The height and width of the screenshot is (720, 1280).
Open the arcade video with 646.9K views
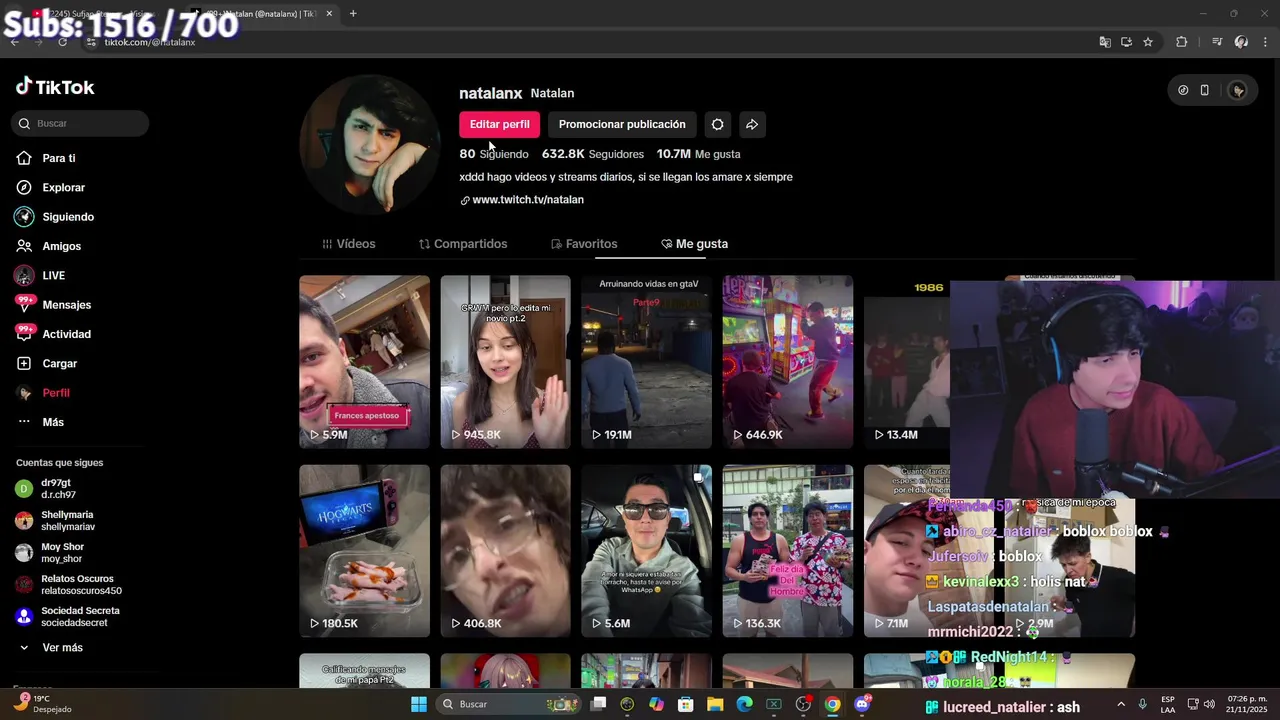click(788, 362)
